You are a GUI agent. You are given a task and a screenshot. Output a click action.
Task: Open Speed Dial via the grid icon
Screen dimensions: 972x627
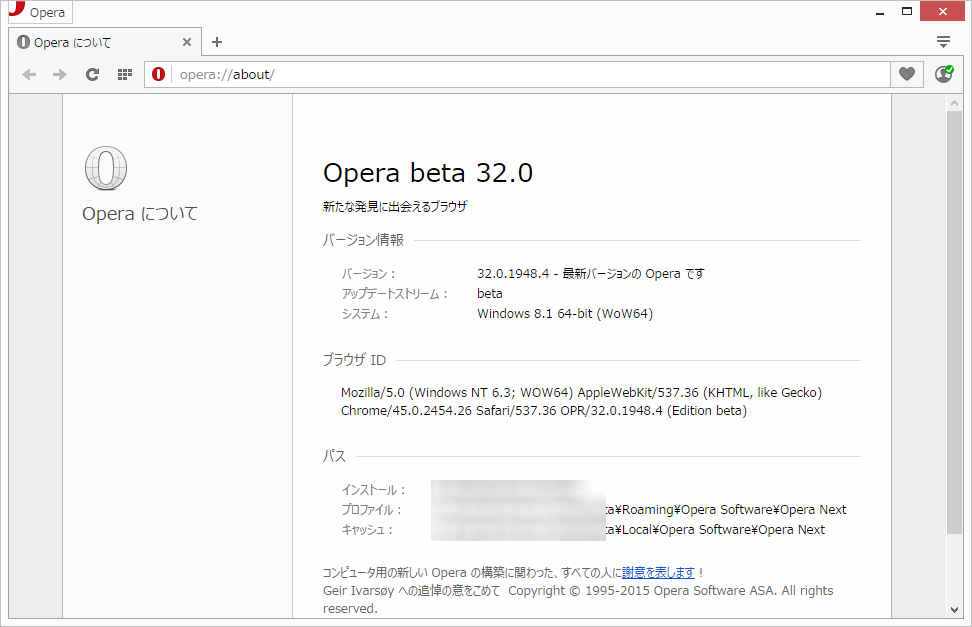pos(124,73)
